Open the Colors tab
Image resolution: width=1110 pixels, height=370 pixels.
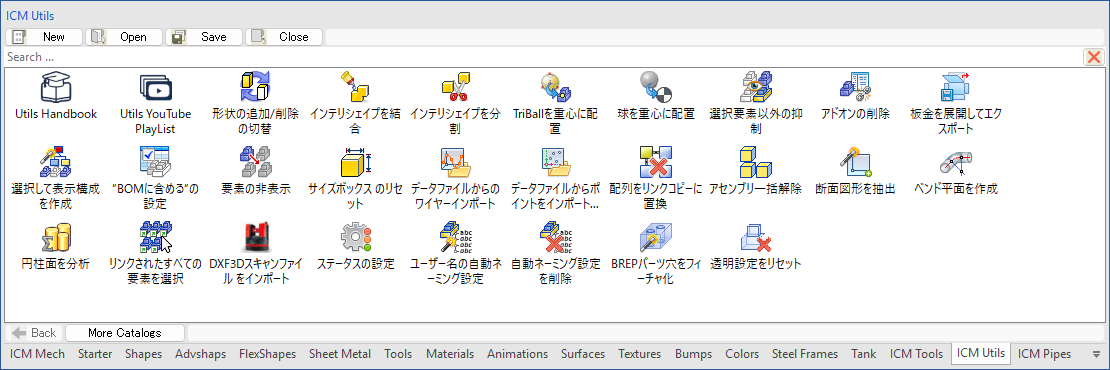click(742, 354)
